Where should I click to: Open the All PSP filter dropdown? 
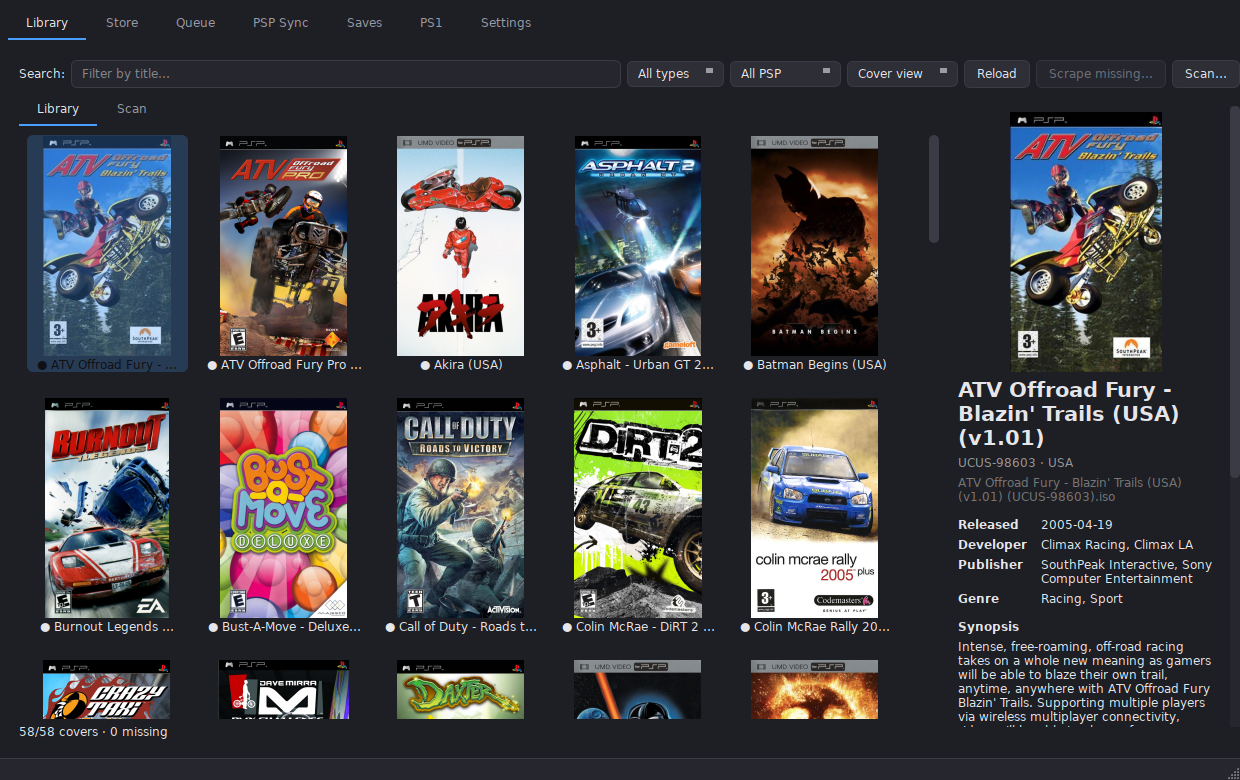[785, 73]
